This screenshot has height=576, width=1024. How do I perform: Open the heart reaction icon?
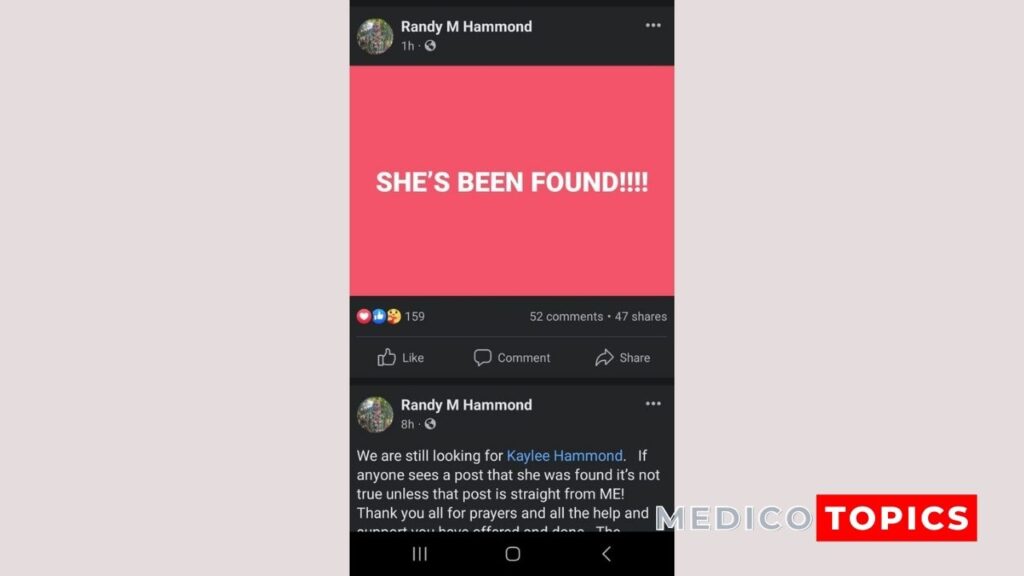364,316
